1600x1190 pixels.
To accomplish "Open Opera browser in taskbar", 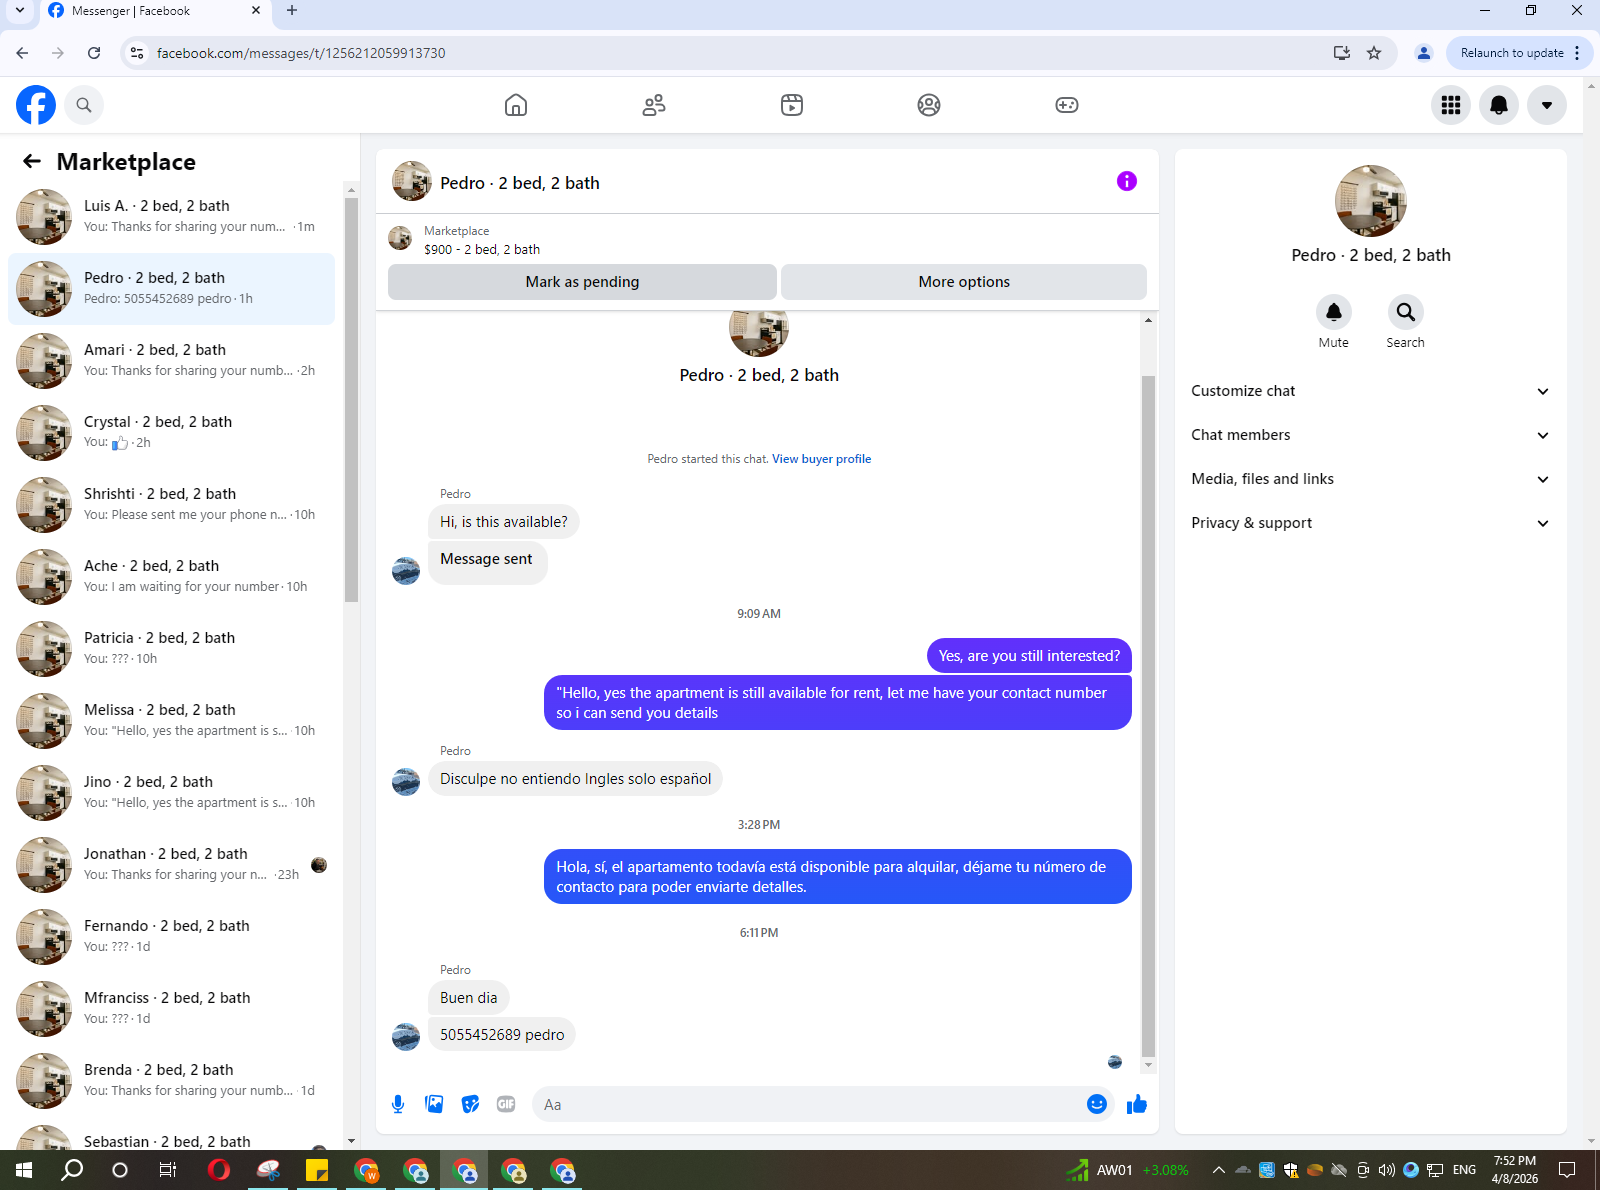I will (x=219, y=1170).
